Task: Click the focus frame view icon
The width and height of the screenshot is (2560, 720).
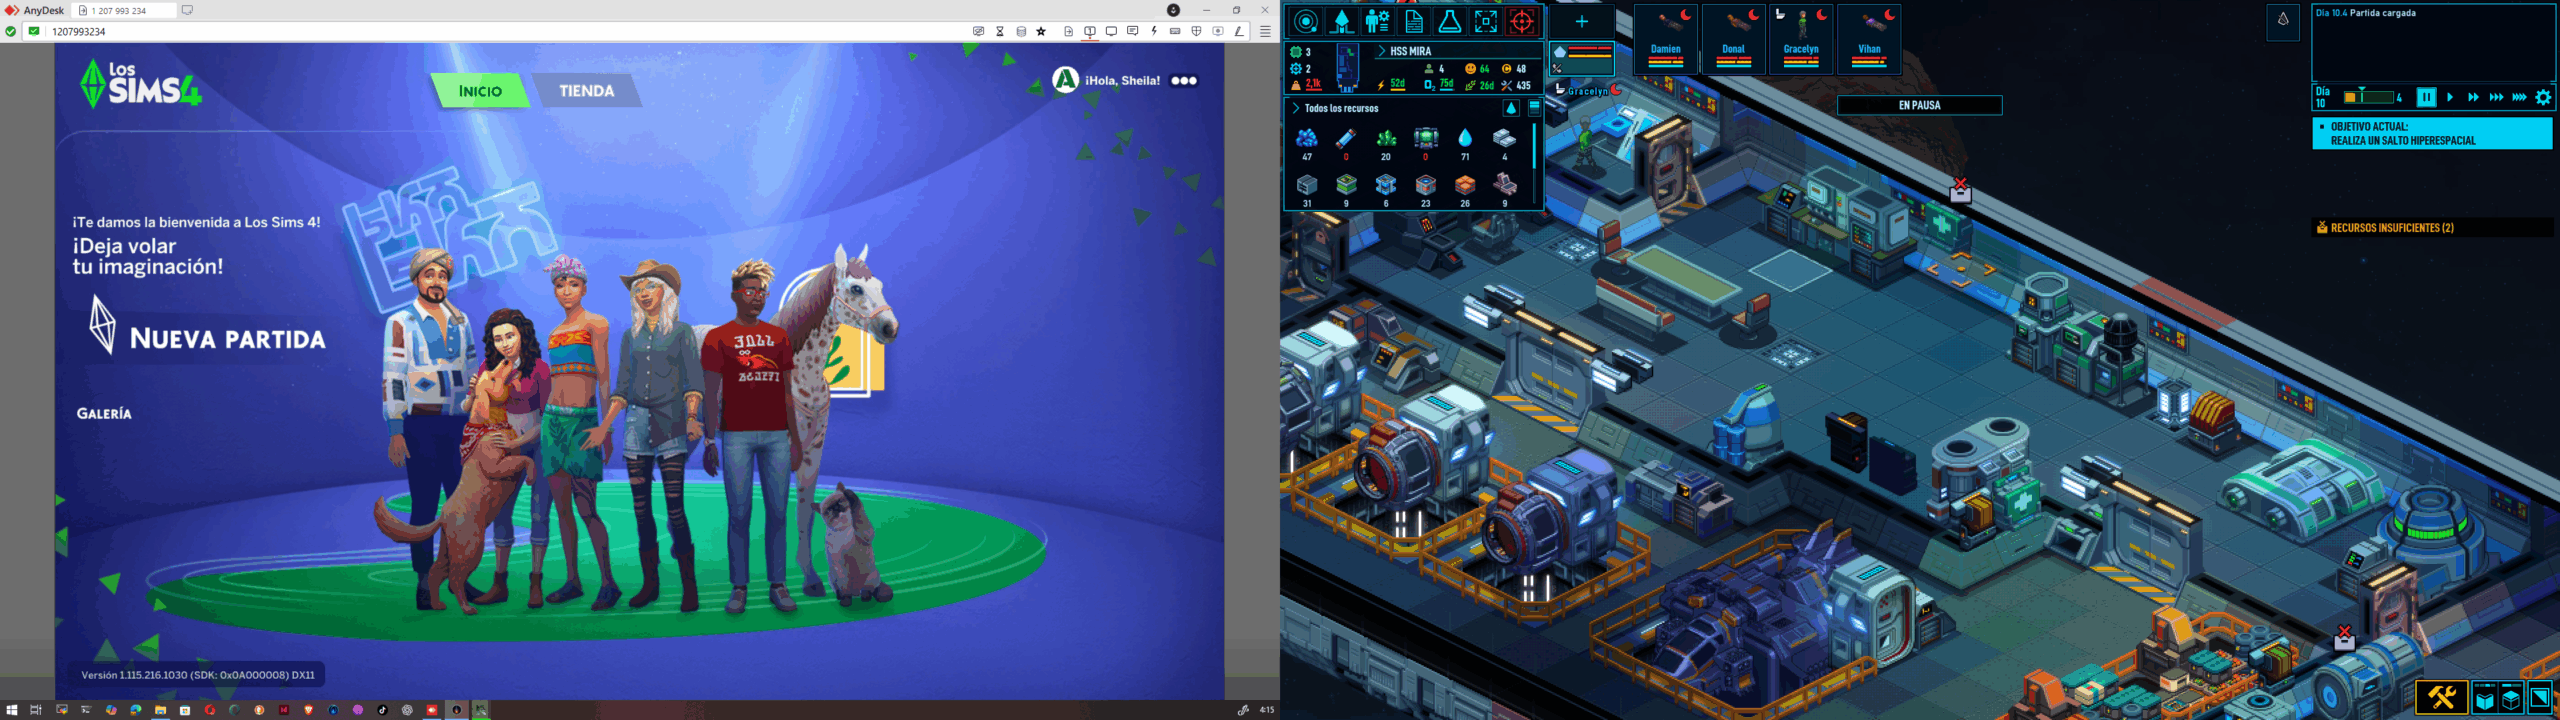Action: [x=1486, y=21]
